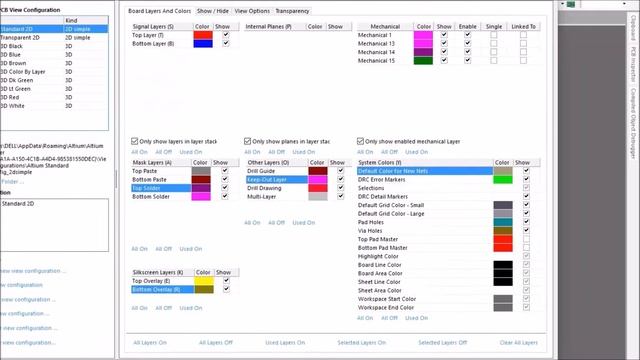Viewport: 640px width, 360px height.
Task: Click Drill Guide dark red swatch
Action: [318, 171]
